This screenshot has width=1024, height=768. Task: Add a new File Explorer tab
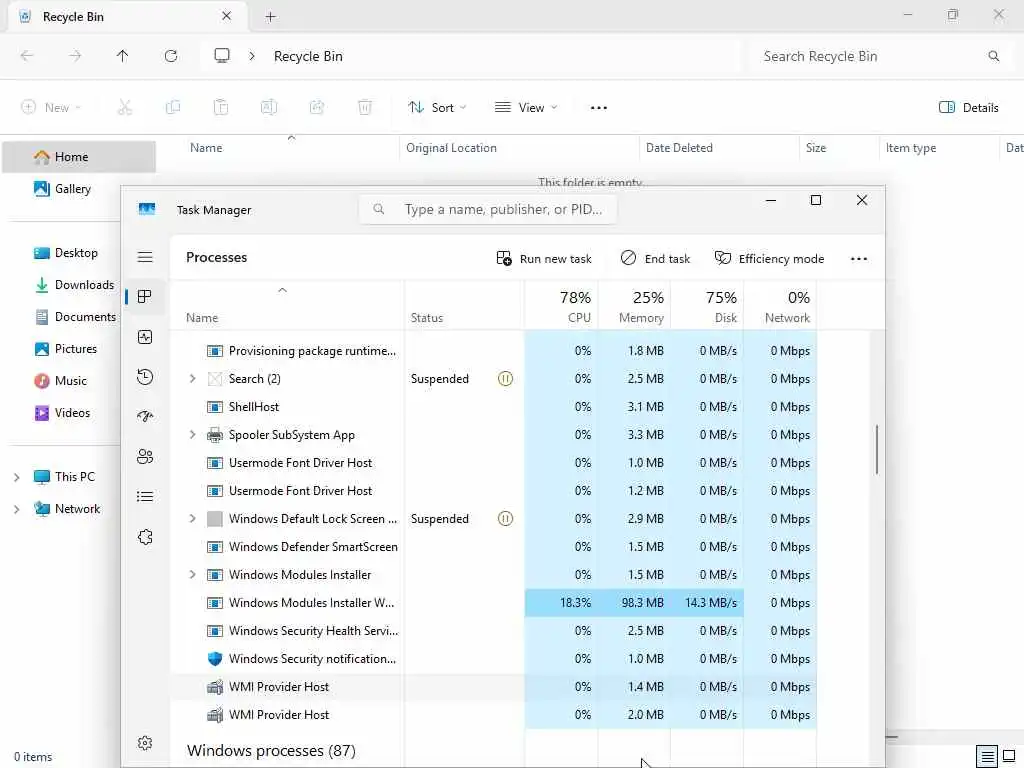[270, 17]
